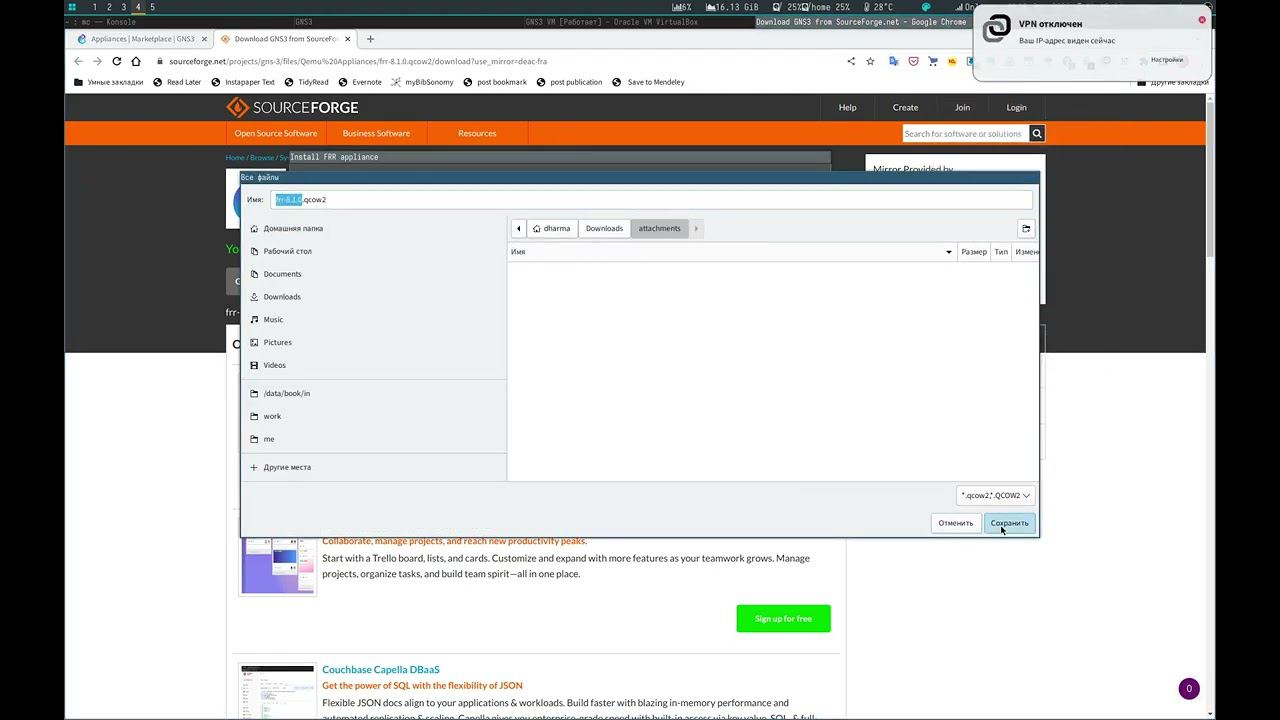Open the Open Source Software menu
The height and width of the screenshot is (720, 1280).
coord(276,133)
